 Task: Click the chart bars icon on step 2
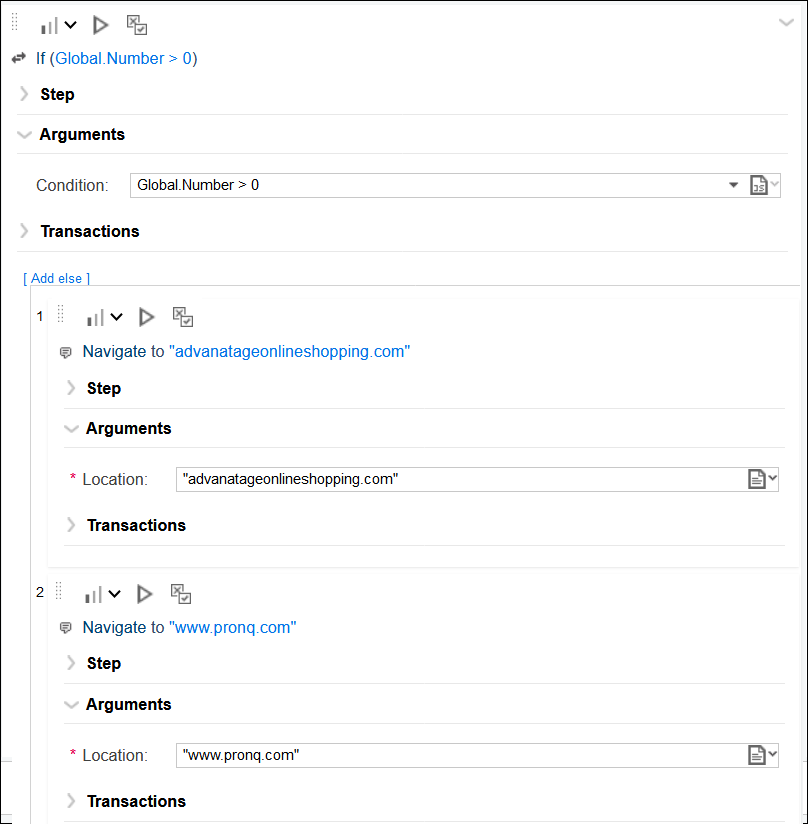point(94,594)
